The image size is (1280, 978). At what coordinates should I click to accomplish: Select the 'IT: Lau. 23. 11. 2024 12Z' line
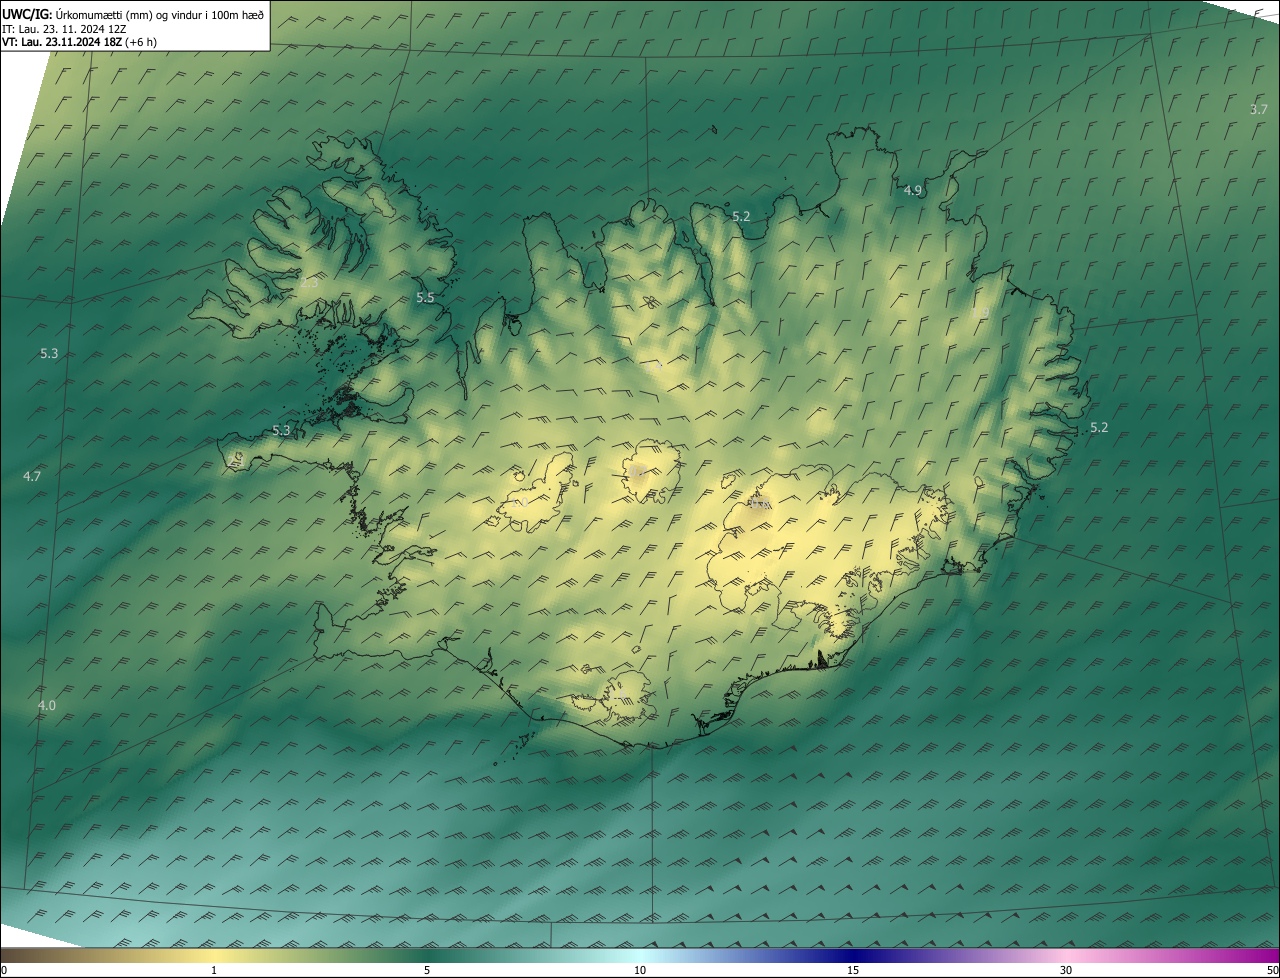click(x=63, y=28)
